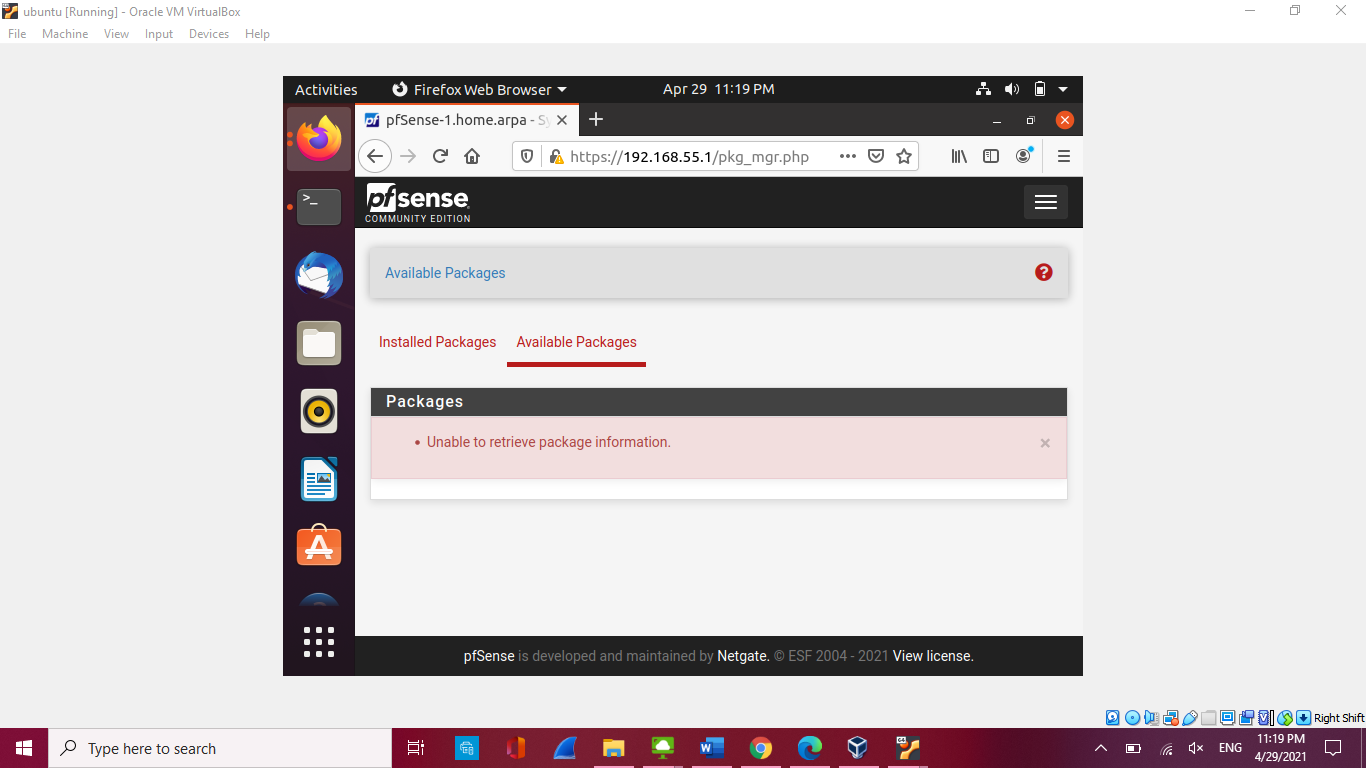This screenshot has height=768, width=1366.
Task: Open the Firefox application menu
Action: [1064, 156]
